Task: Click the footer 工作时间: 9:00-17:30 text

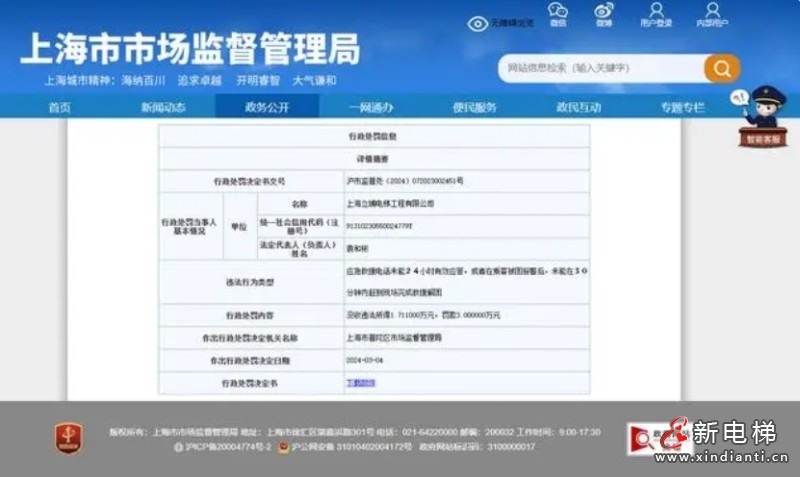Action: point(559,432)
